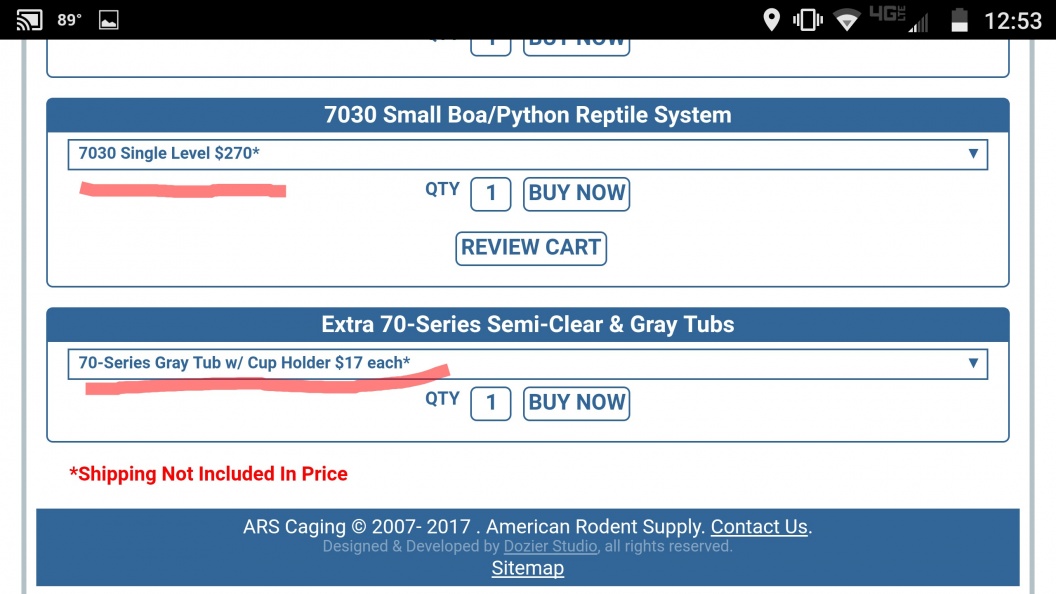1056x594 pixels.
Task: Click the arrow on the Gray Tubs selector
Action: (x=972, y=363)
